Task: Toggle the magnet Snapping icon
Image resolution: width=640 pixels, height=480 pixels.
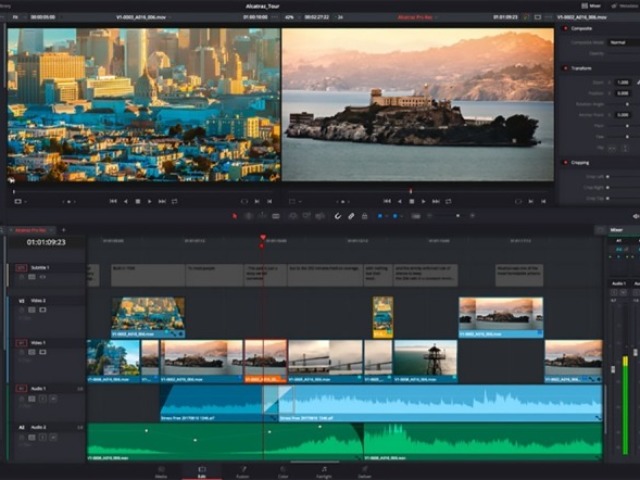Action: pos(338,216)
